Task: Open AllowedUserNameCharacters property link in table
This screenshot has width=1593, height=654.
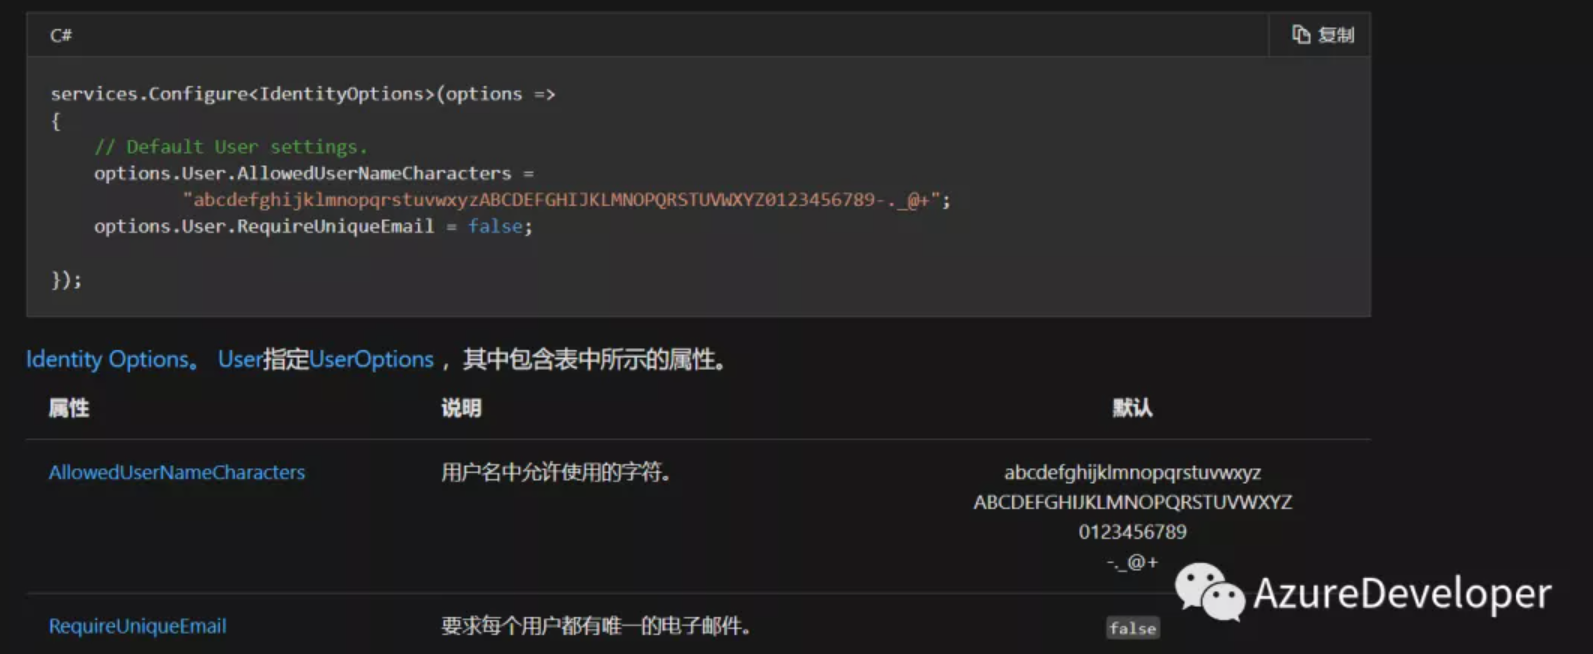Action: click(177, 472)
